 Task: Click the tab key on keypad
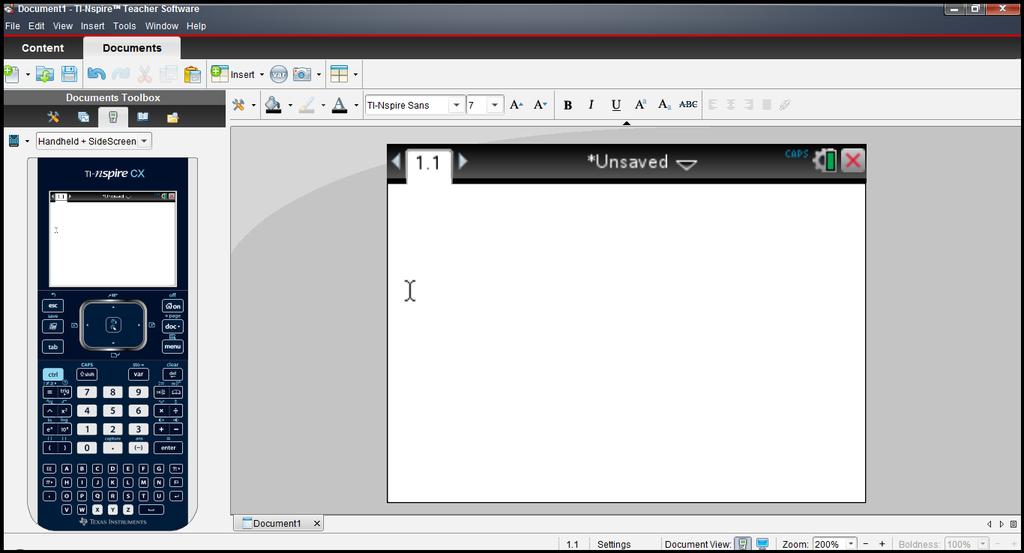pos(53,347)
